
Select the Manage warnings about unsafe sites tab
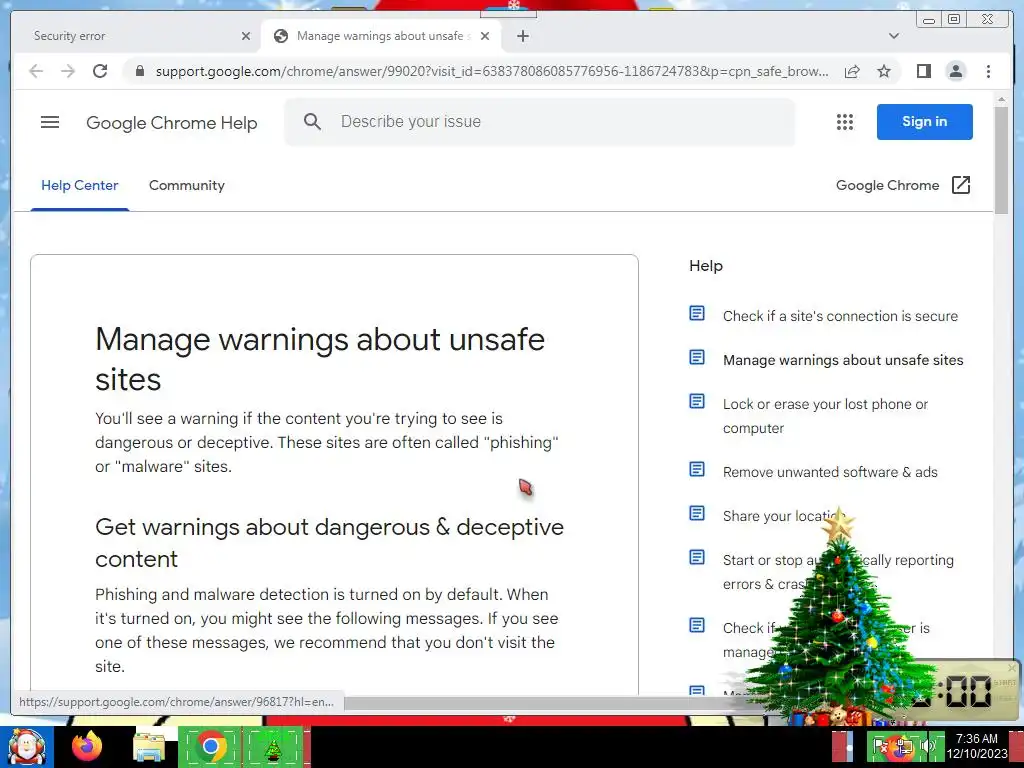[380, 36]
